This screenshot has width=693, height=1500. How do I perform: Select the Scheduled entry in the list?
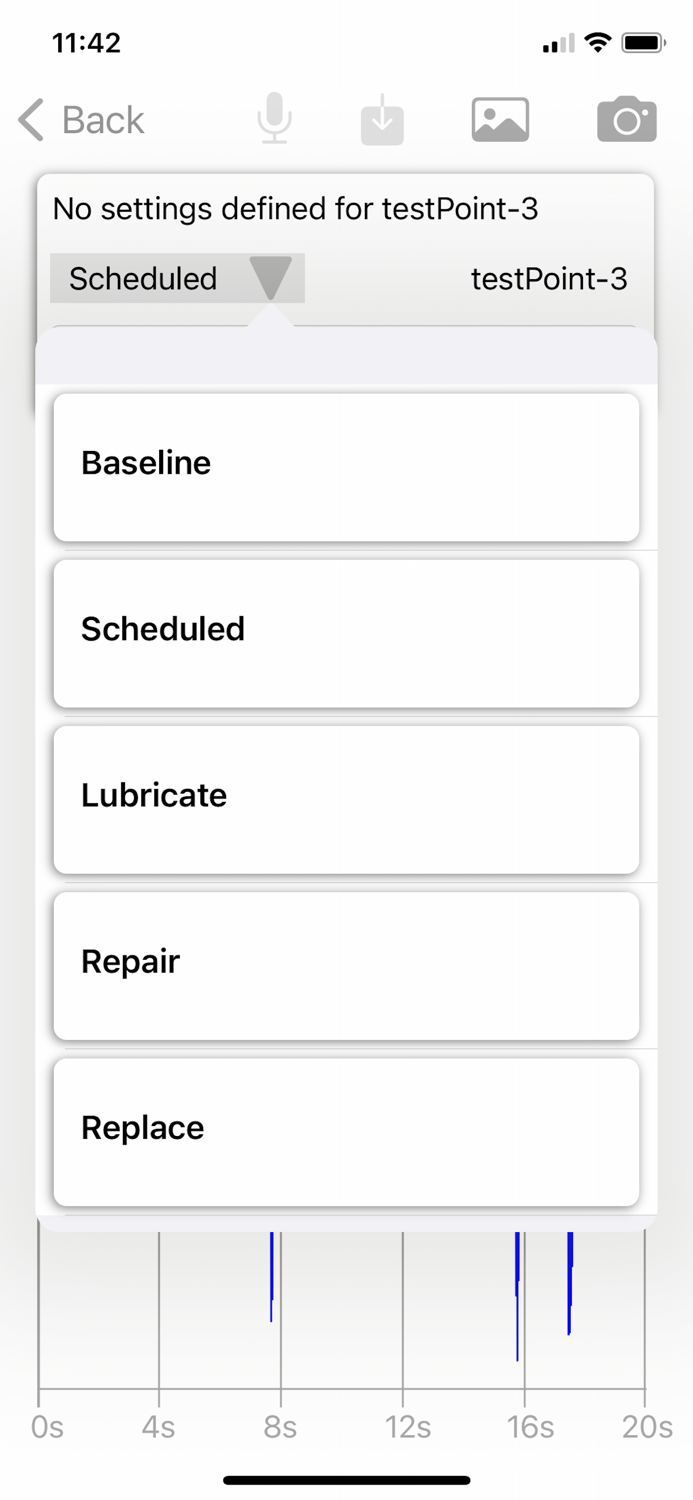pyautogui.click(x=346, y=629)
